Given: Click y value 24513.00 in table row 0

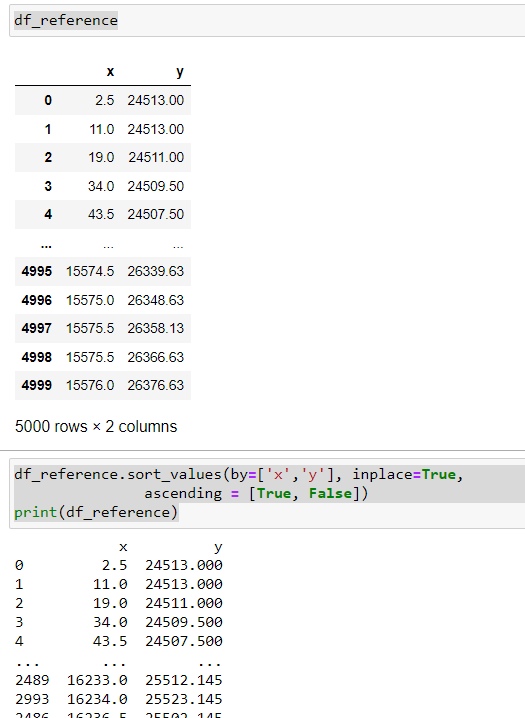Looking at the screenshot, I should pos(156,100).
